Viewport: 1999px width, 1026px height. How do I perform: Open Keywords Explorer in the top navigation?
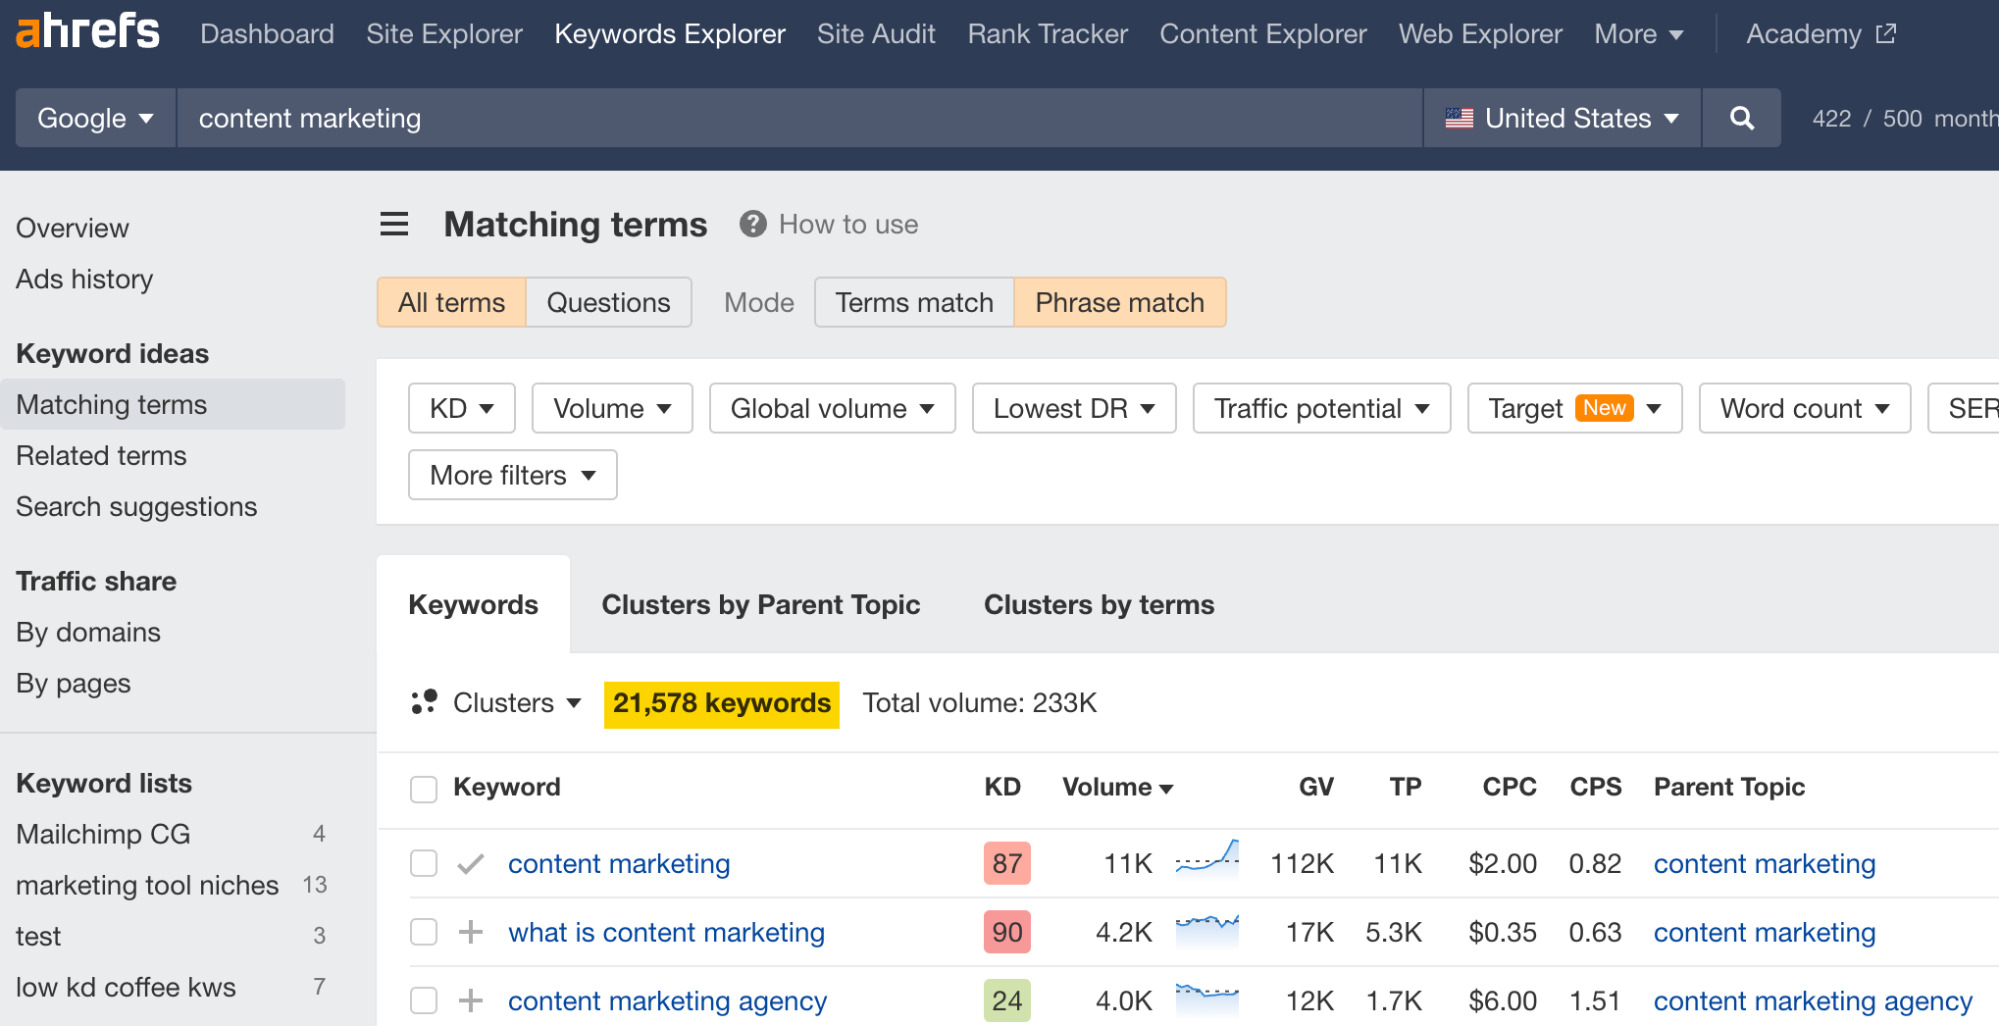coord(669,33)
